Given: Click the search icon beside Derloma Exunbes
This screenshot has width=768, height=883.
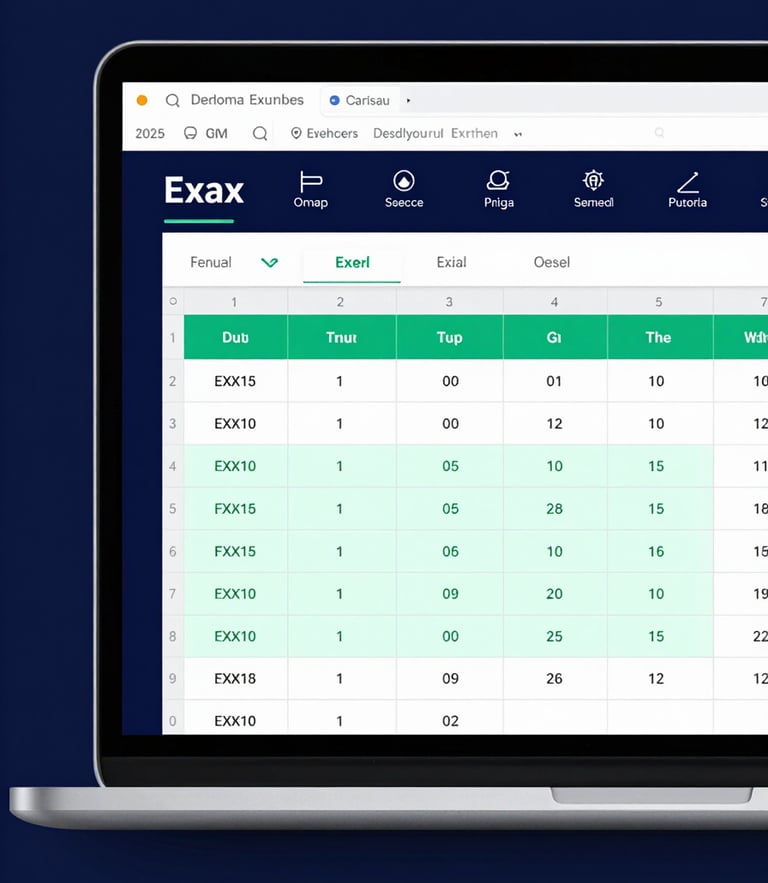Looking at the screenshot, I should click(x=172, y=101).
